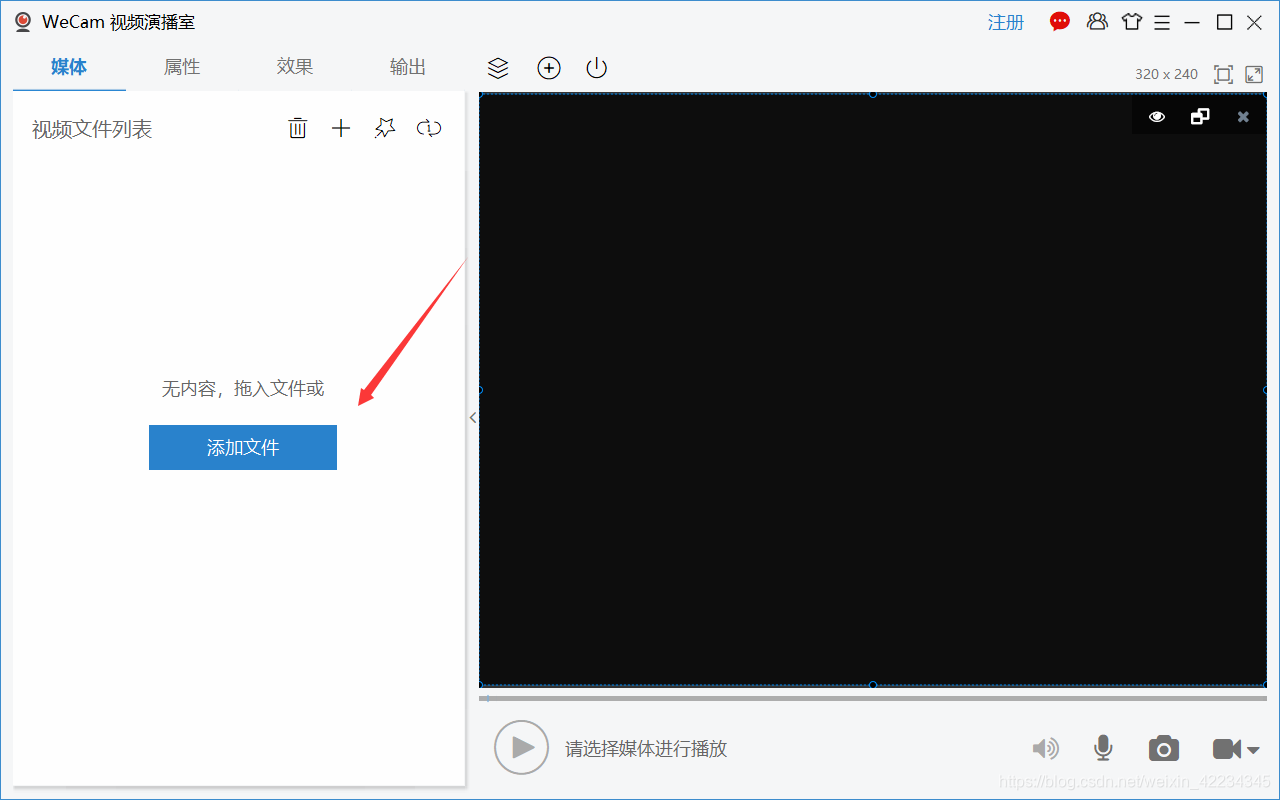Screen dimensions: 1280x800
Task: Take a snapshot with the camera icon
Action: coord(1164,748)
